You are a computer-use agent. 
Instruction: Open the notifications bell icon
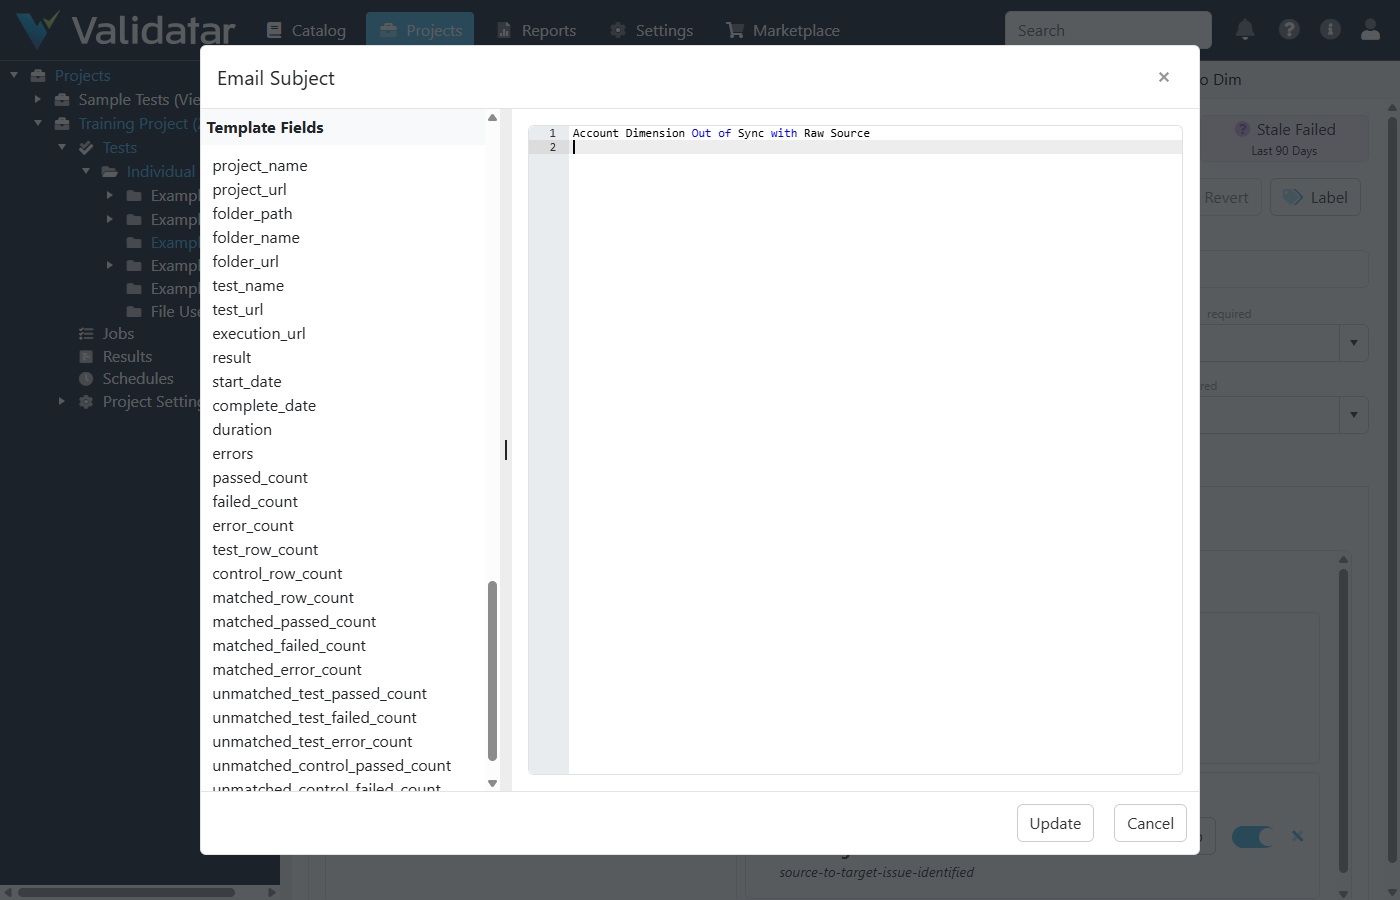click(x=1245, y=29)
